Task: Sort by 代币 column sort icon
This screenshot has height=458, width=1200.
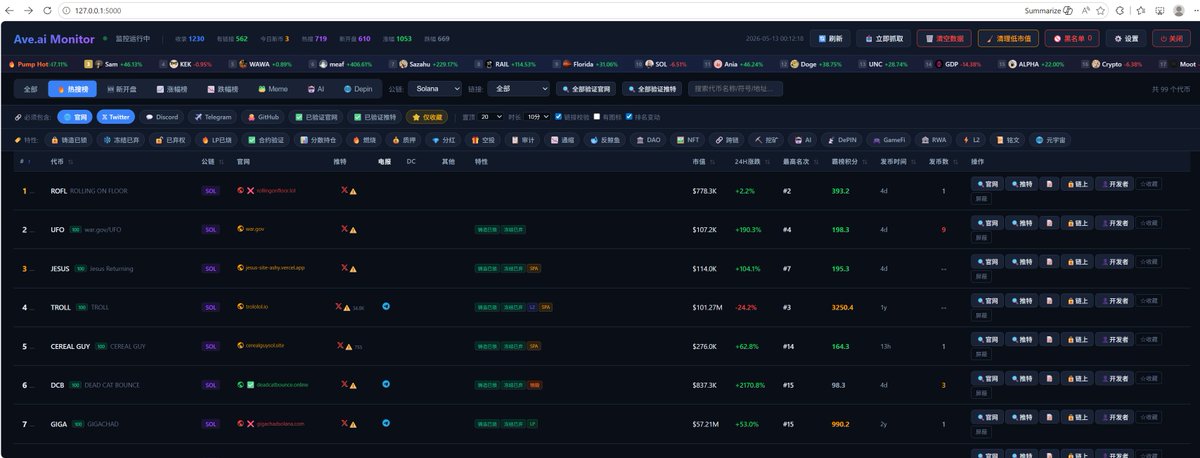Action: [71, 160]
